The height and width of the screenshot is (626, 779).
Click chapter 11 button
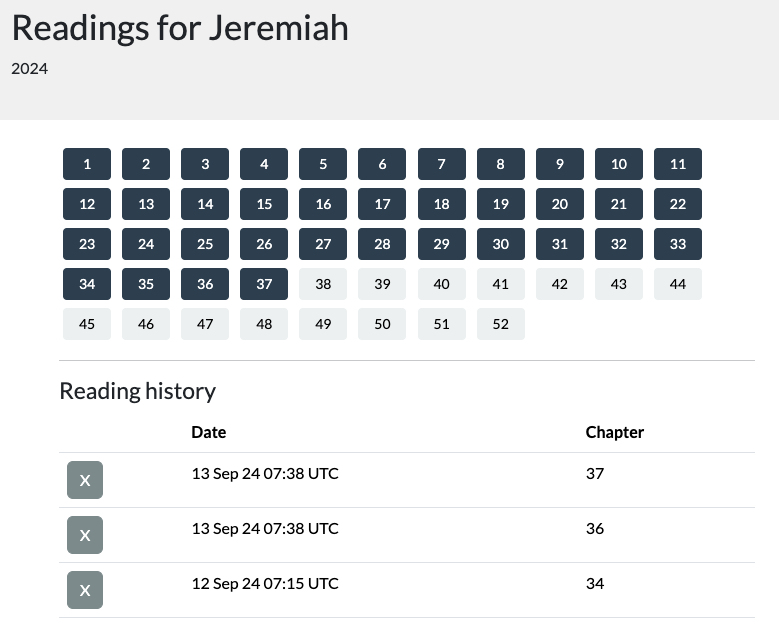point(678,164)
